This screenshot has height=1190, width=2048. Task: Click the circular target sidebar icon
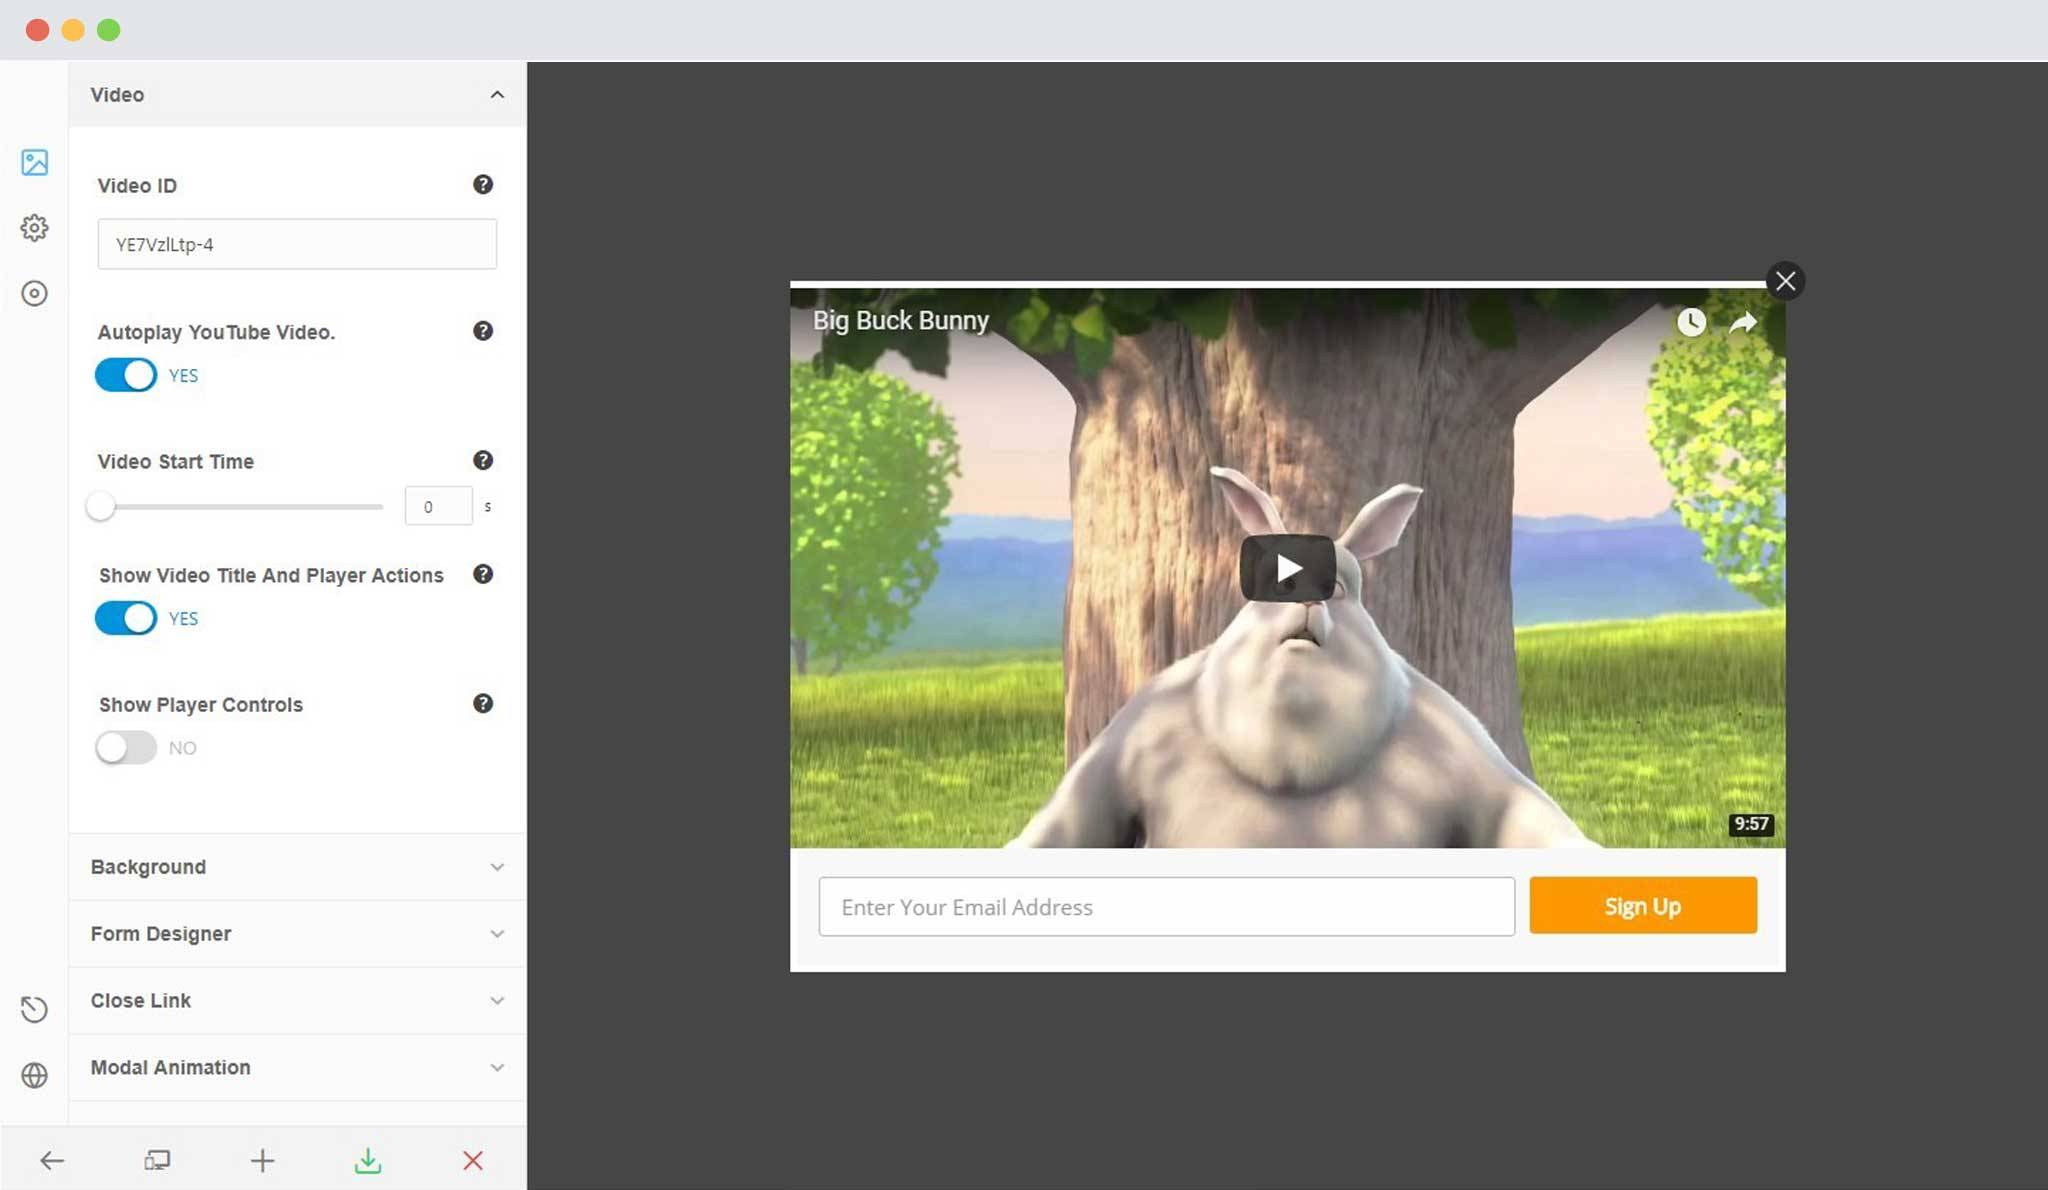[34, 293]
